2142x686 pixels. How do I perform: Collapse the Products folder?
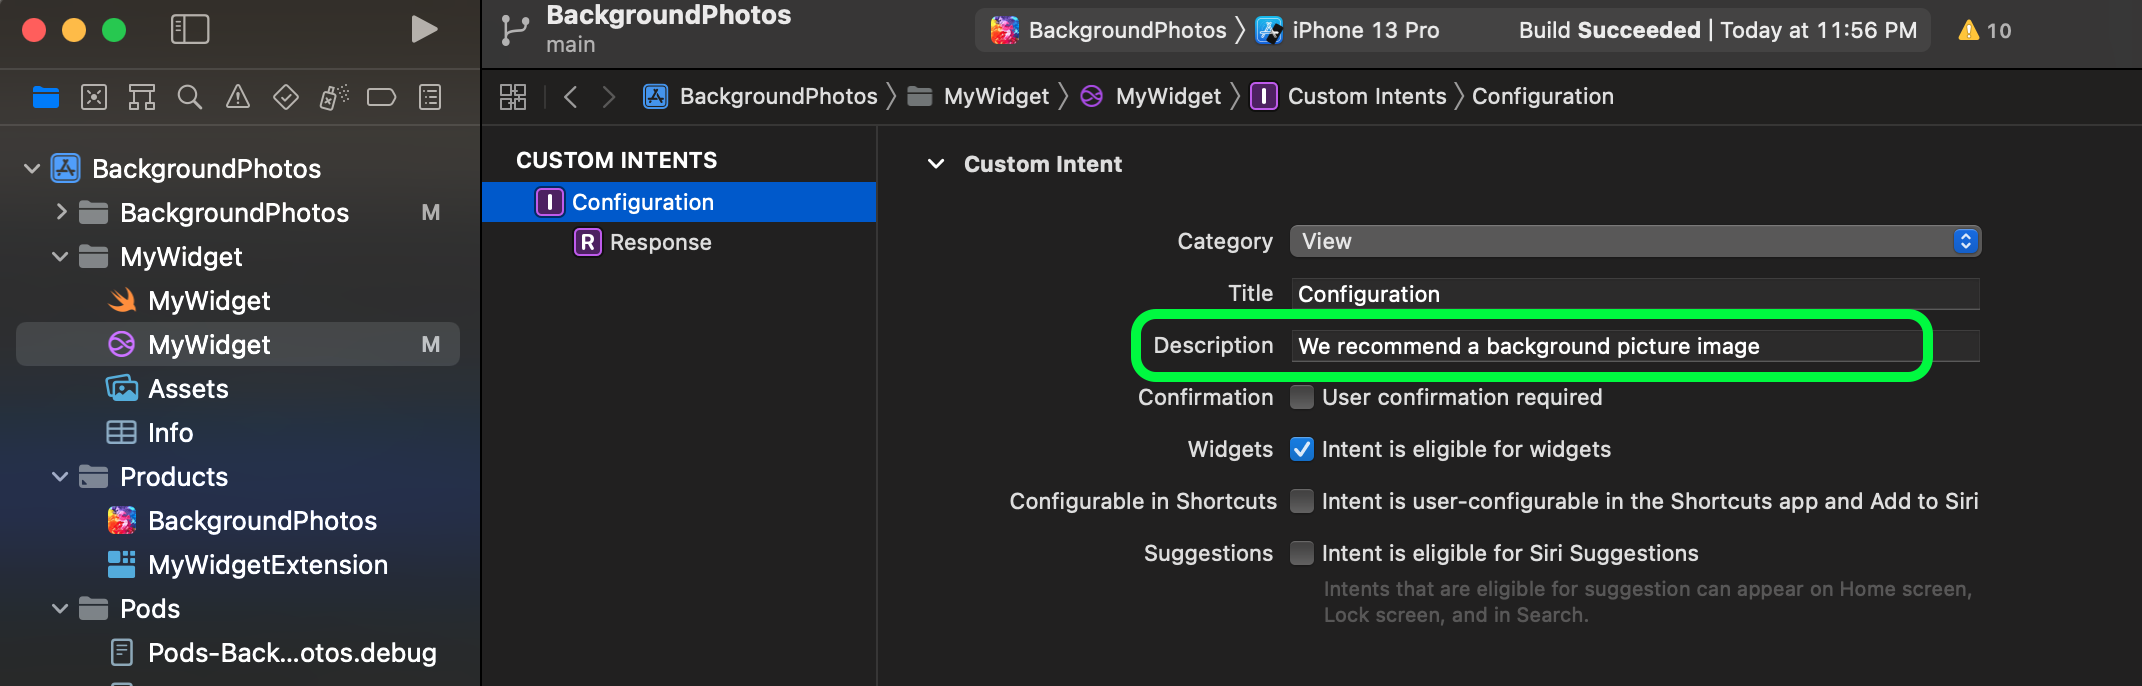pyautogui.click(x=60, y=477)
